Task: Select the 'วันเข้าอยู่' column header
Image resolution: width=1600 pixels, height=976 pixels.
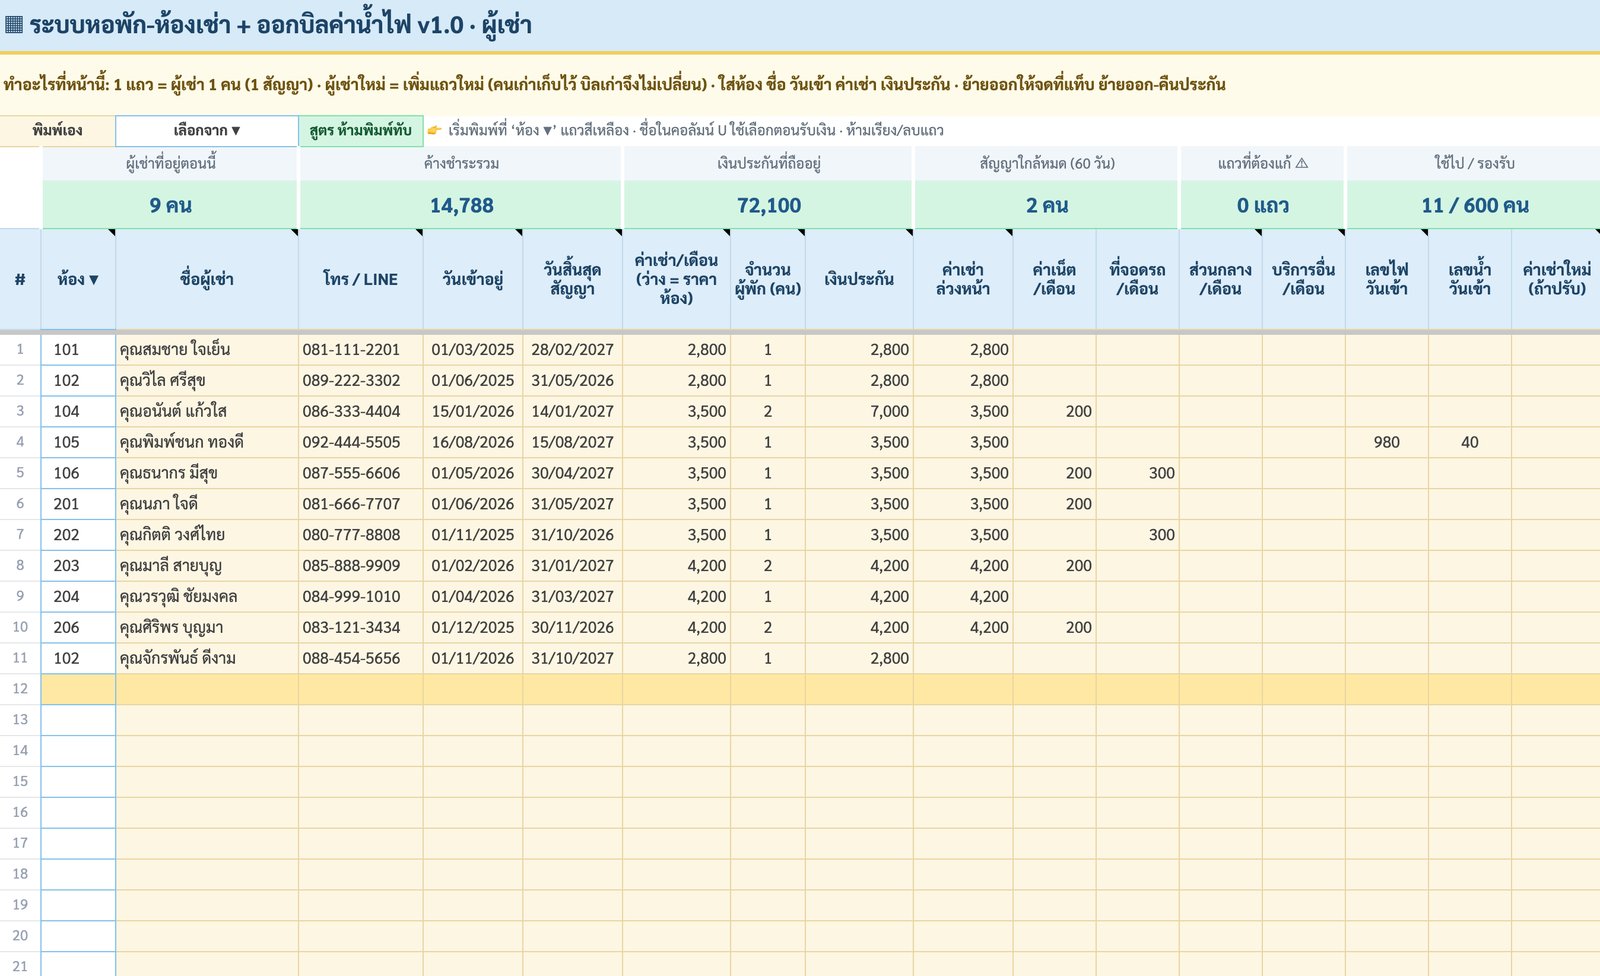Action: tap(473, 279)
